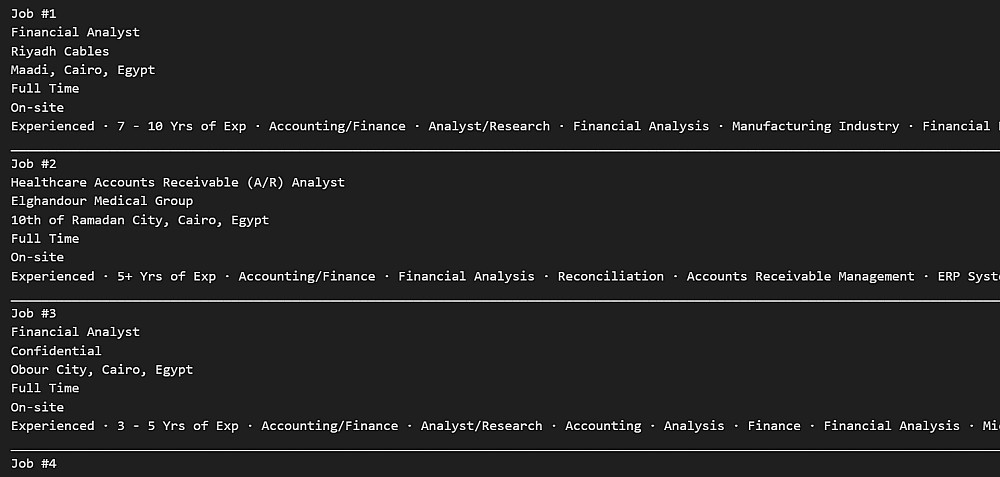Click the "Obour City, Cairo, Egypt" location
Screen dimensions: 1000x477
102,370
